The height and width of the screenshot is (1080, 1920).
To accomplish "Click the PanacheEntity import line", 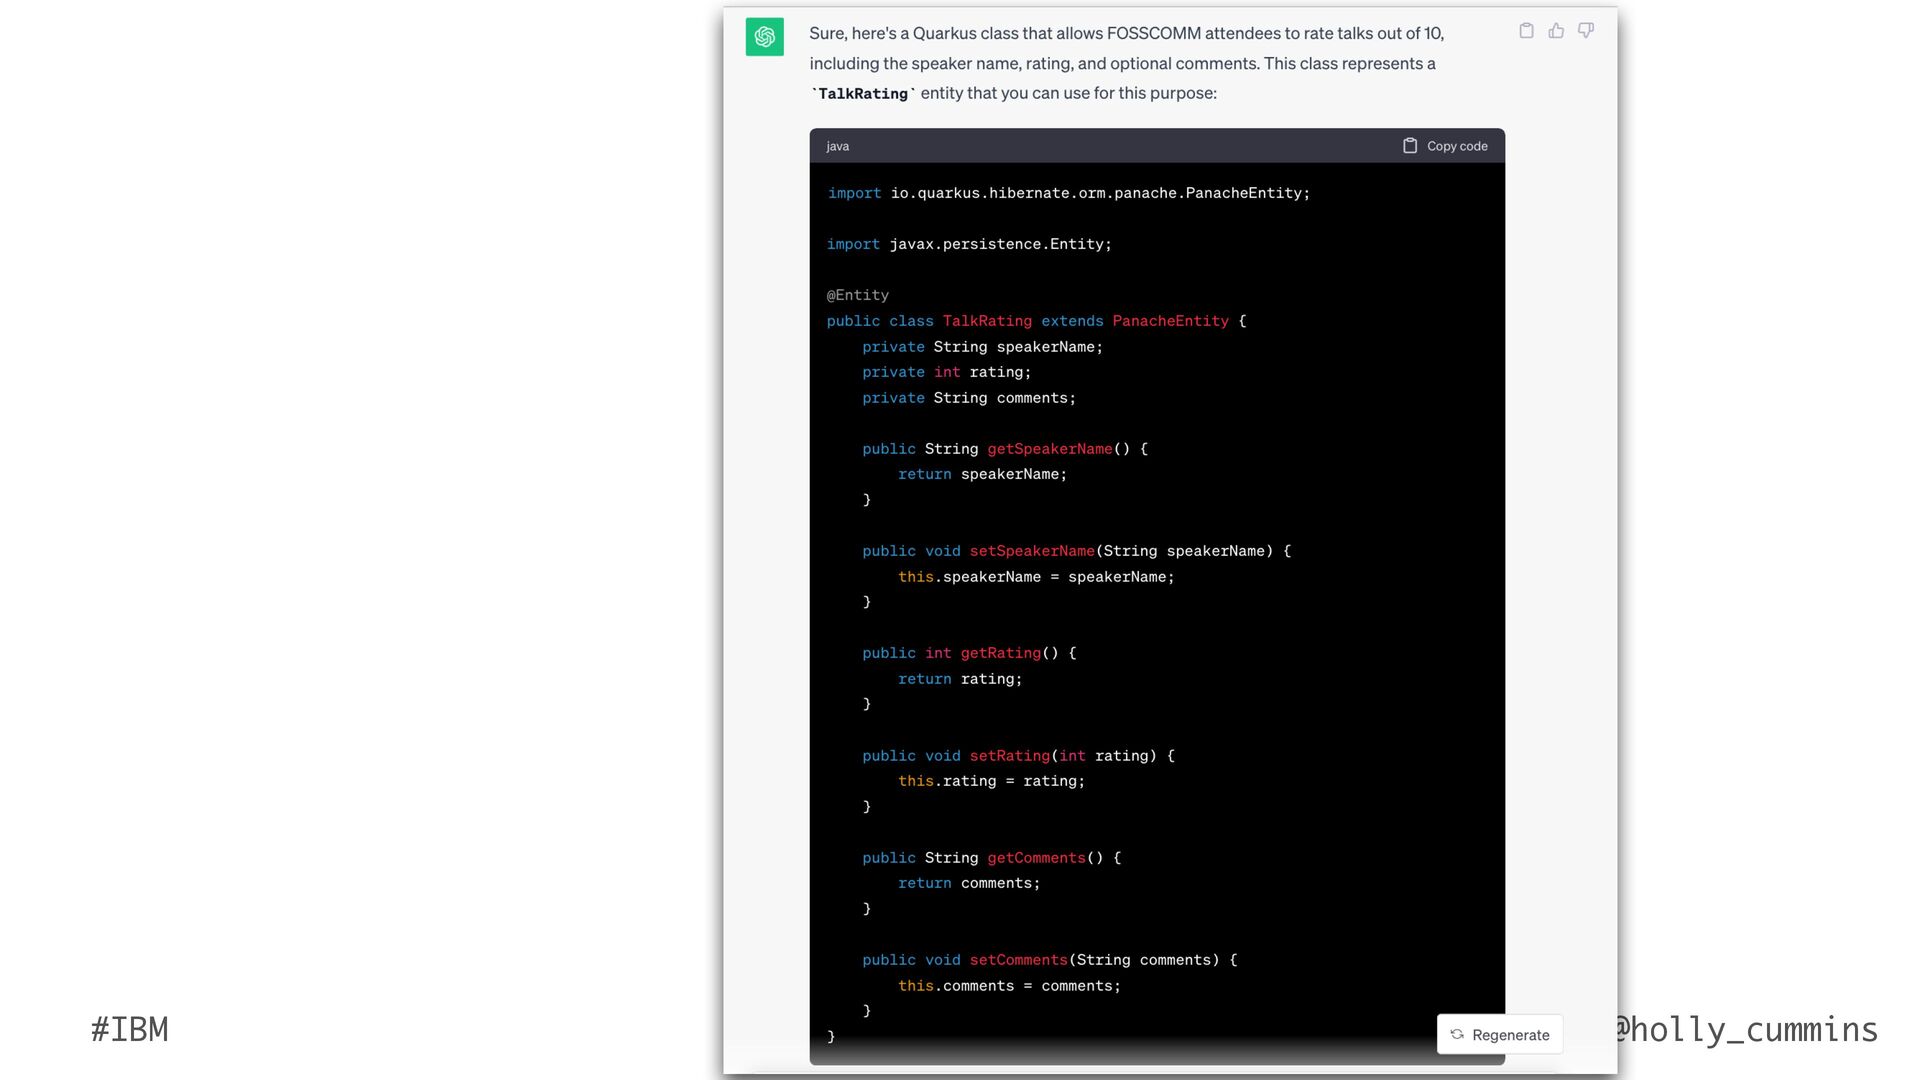I will click(1068, 193).
